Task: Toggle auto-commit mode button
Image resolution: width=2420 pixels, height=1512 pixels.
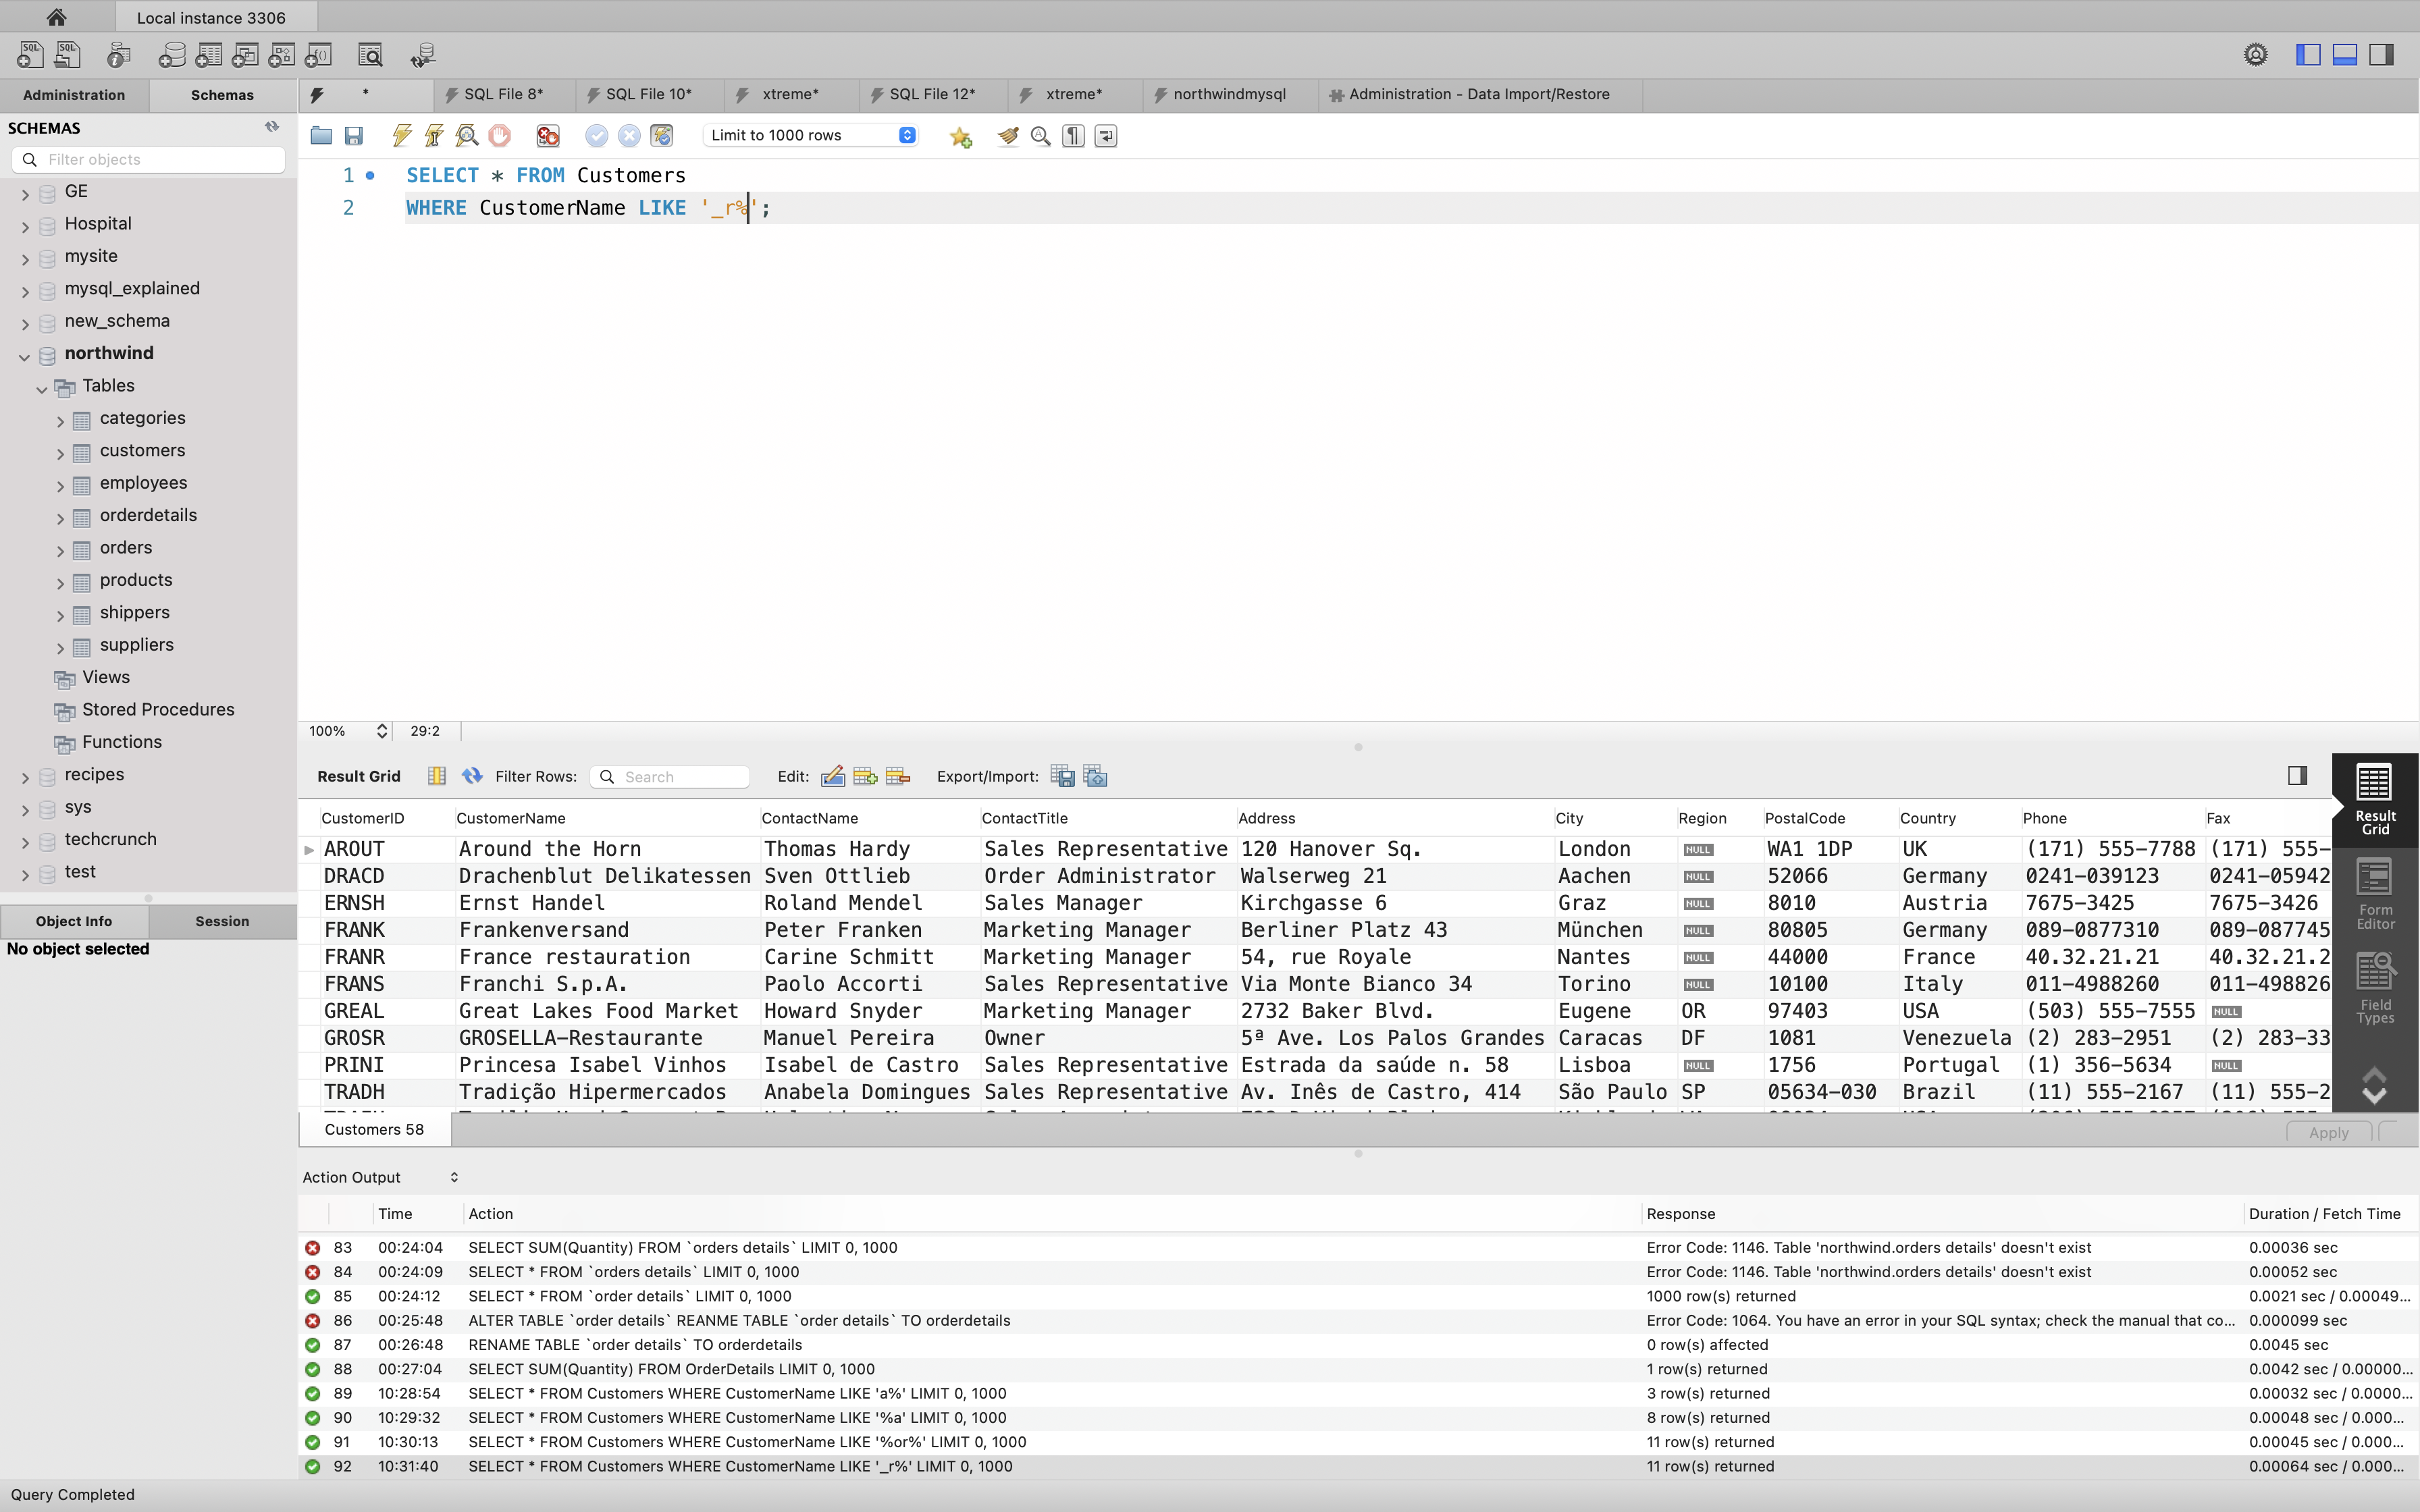Action: (x=662, y=136)
